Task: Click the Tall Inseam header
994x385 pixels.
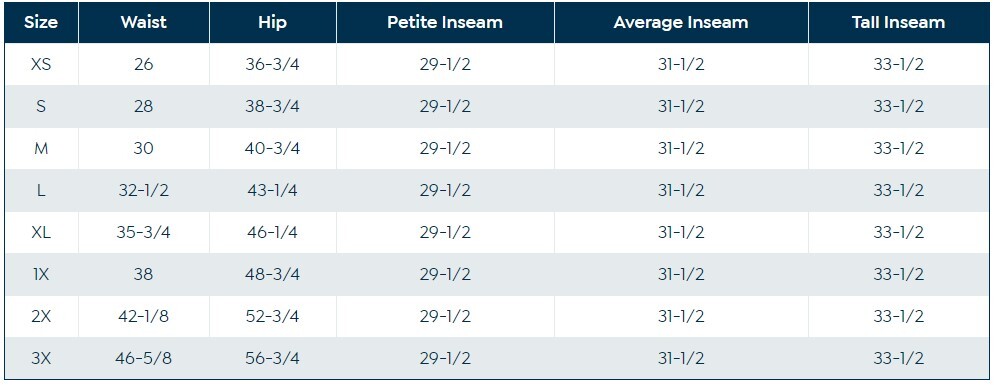Action: tap(898, 22)
